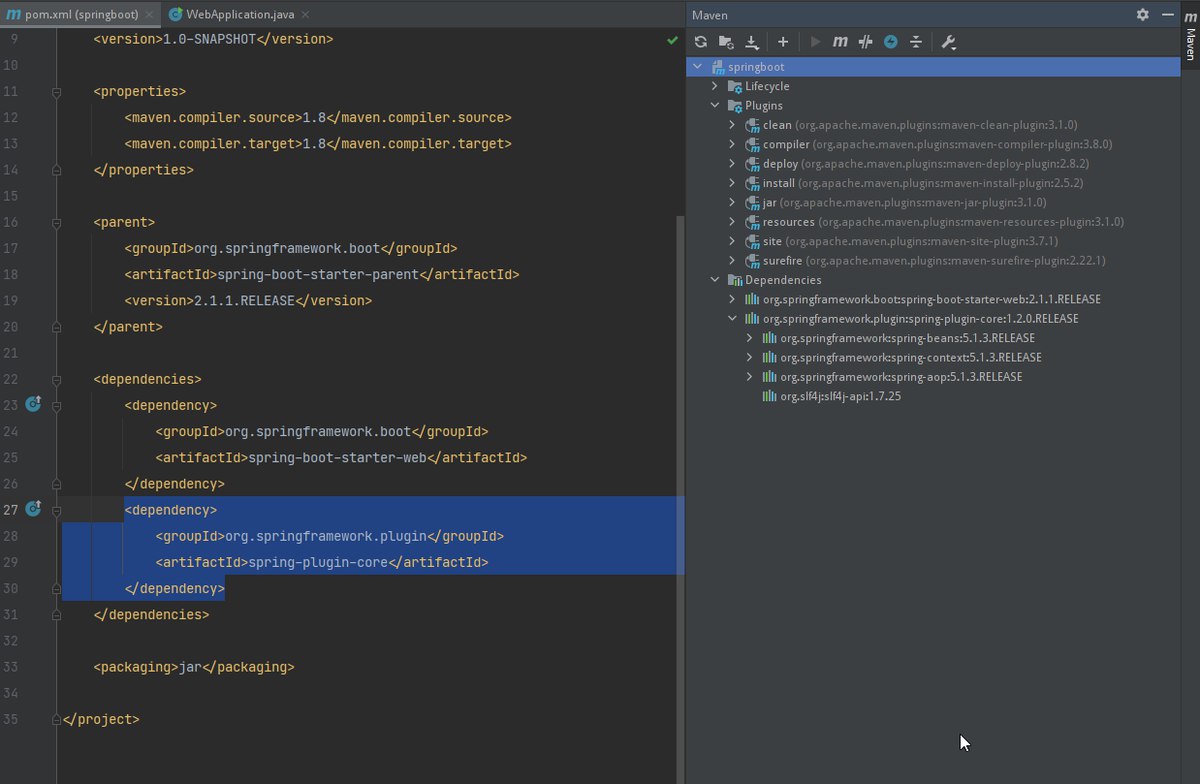Toggle Skip Tests Mode lightning icon
Viewport: 1200px width, 784px height.
click(x=890, y=42)
